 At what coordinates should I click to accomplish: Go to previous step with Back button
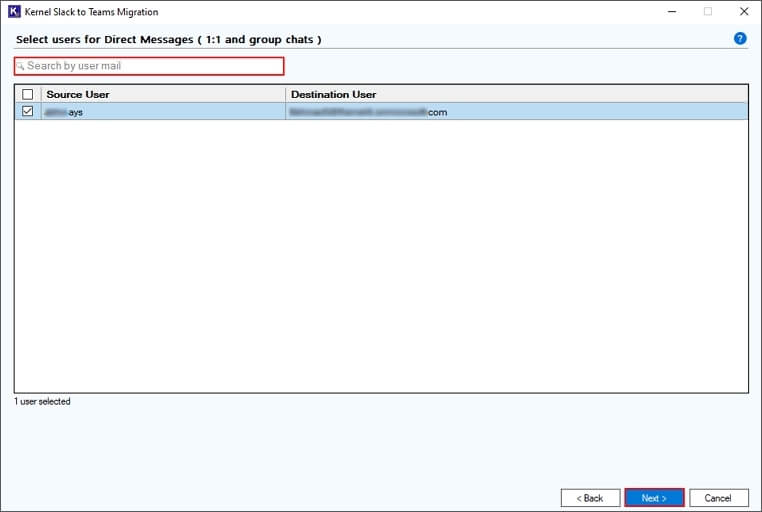pyautogui.click(x=590, y=498)
